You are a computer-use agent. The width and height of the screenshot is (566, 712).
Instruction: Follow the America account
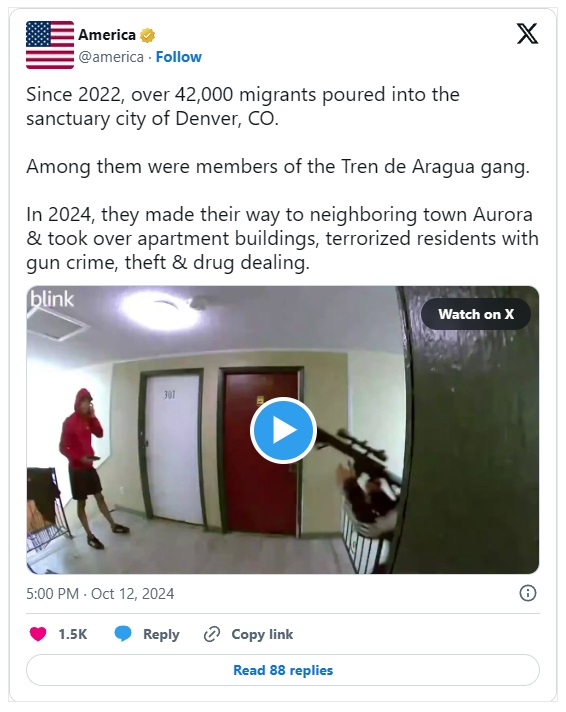click(179, 57)
